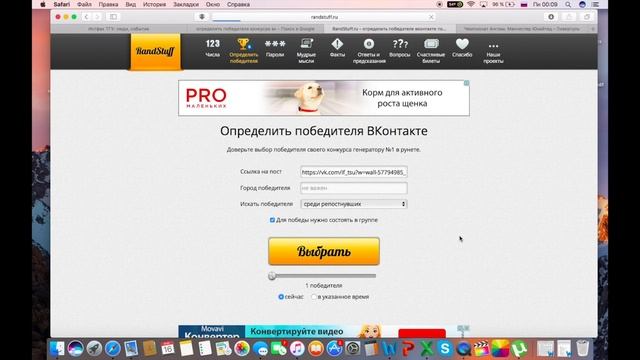Open Siri from the Dock
Viewport: 640px width, 360px height.
point(76,349)
